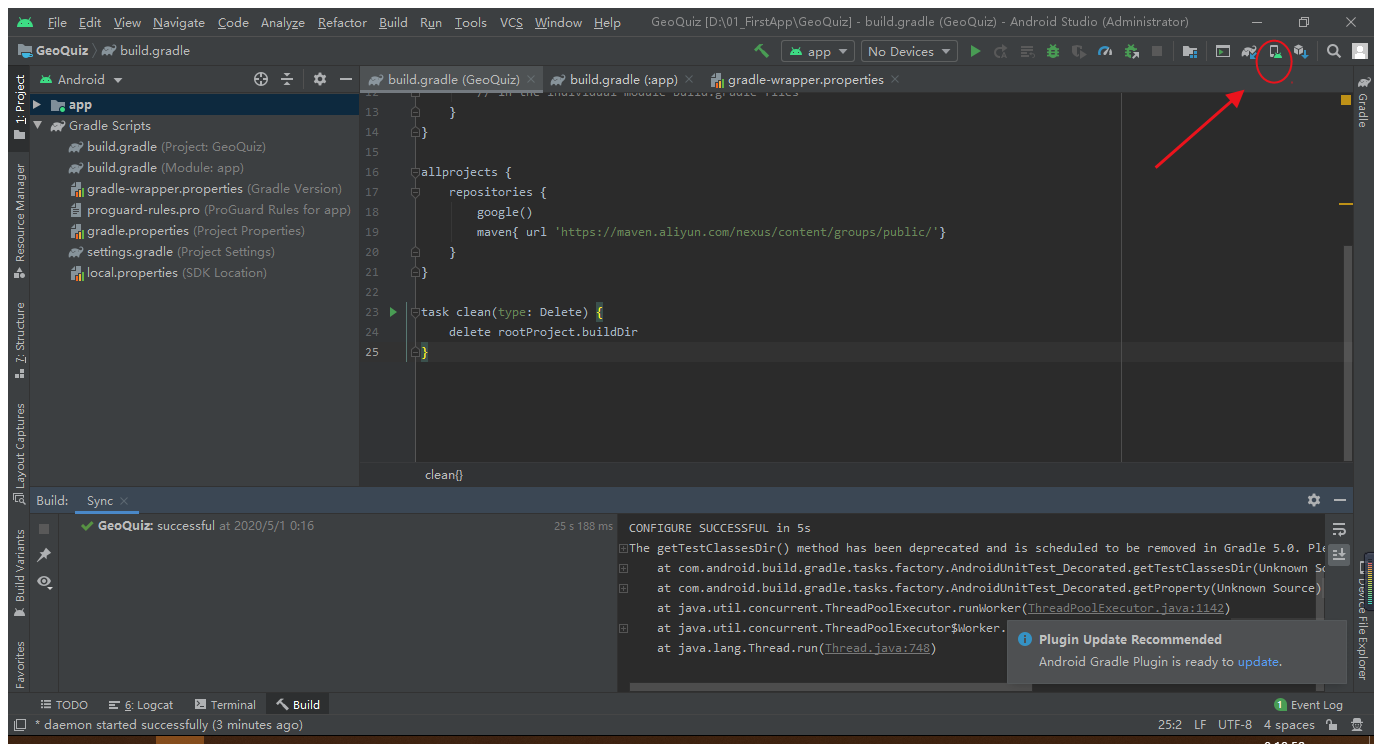Open the Android project view dropdown

coord(81,79)
